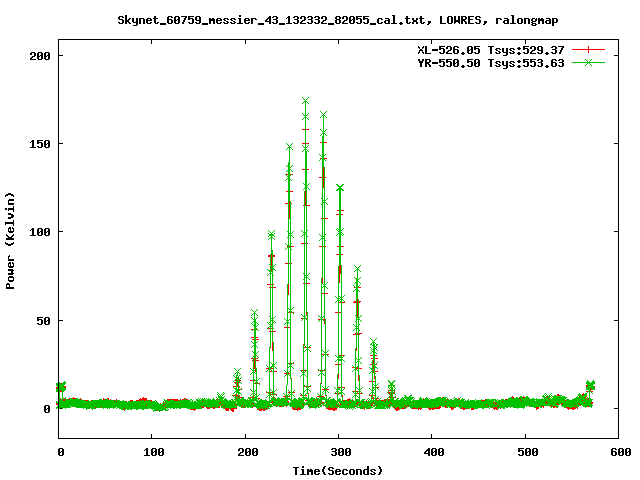Select x-axis tick label 100
The image size is (640, 480).
point(153,452)
